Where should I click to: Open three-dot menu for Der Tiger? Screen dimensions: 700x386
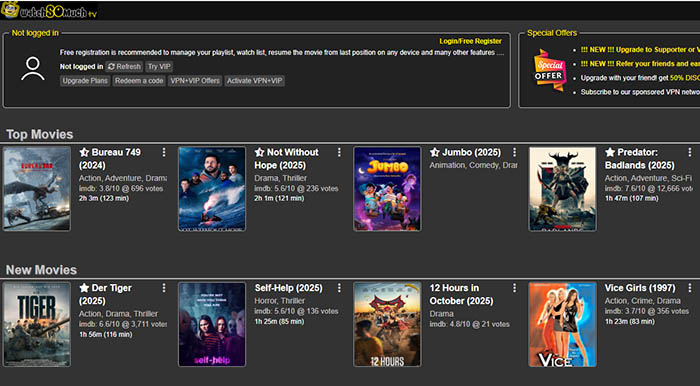[164, 288]
